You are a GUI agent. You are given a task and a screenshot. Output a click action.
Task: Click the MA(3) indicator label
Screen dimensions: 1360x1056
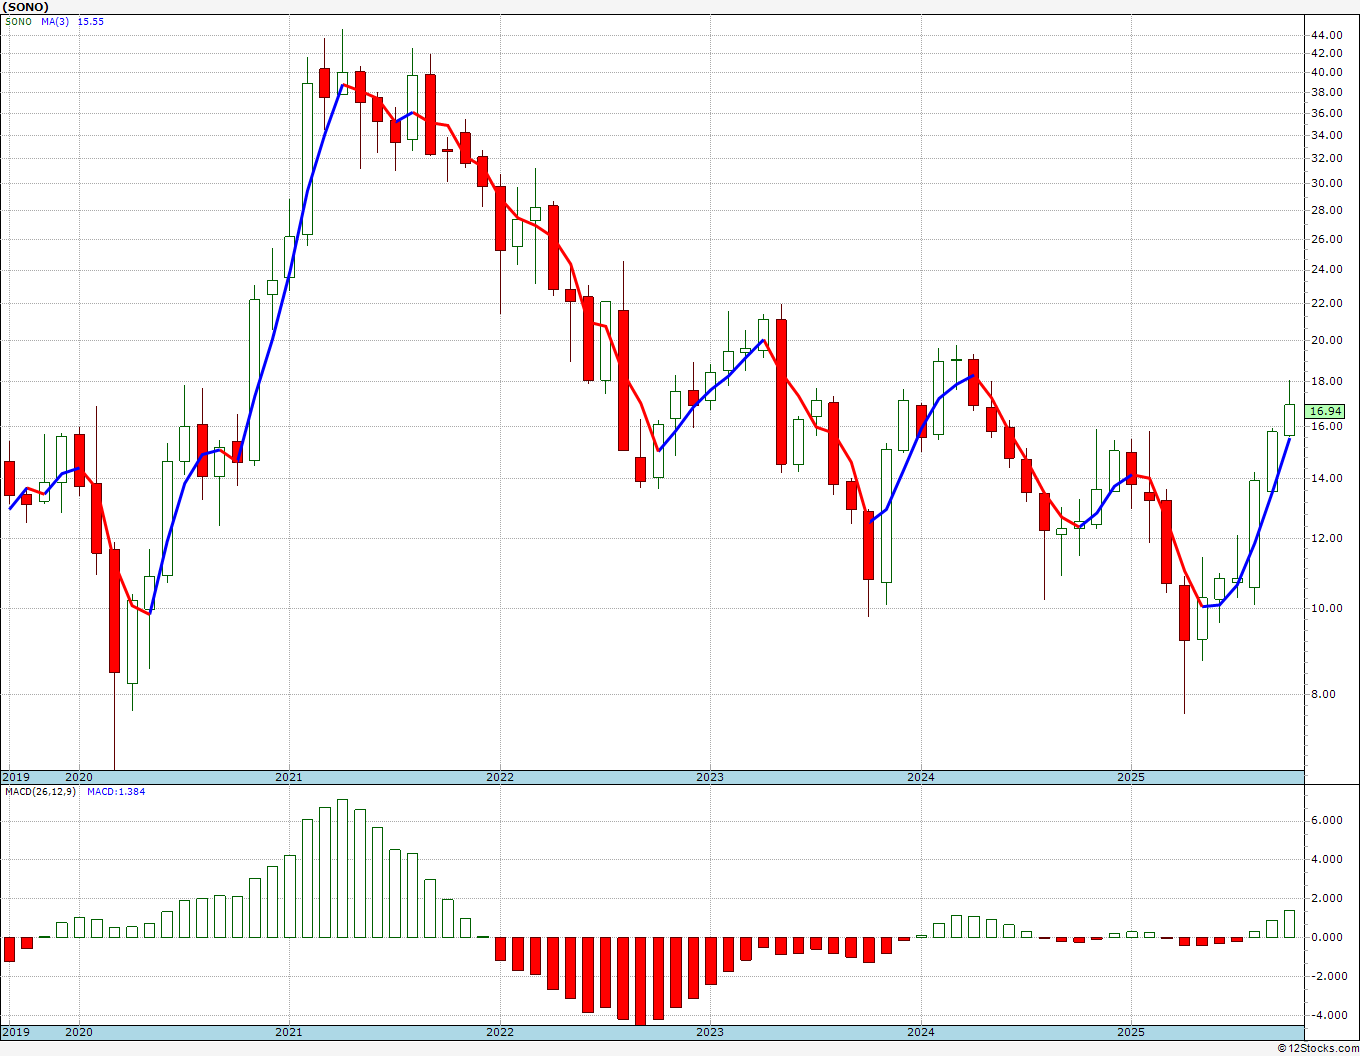(x=57, y=22)
